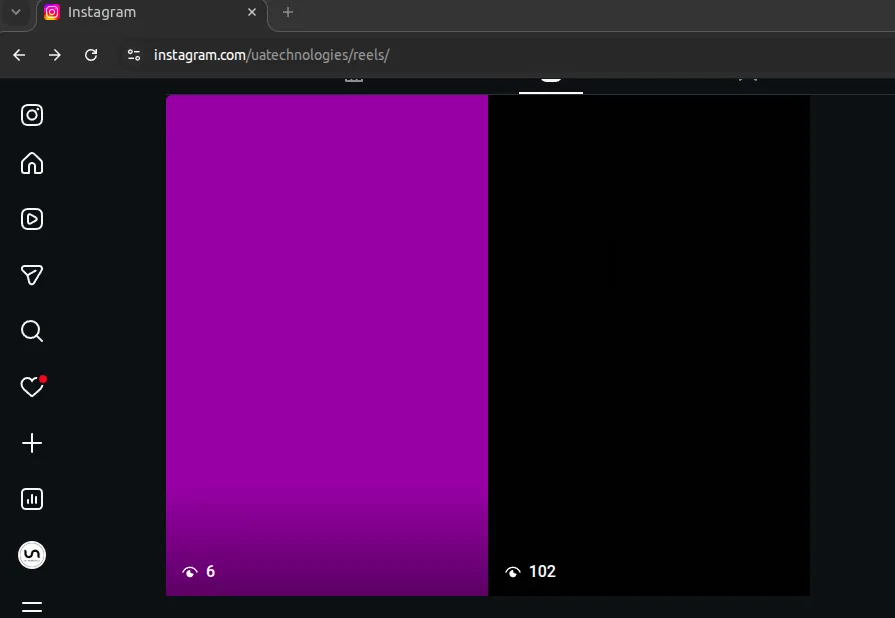
Task: Open the purple reel with 6 views
Action: (x=327, y=345)
